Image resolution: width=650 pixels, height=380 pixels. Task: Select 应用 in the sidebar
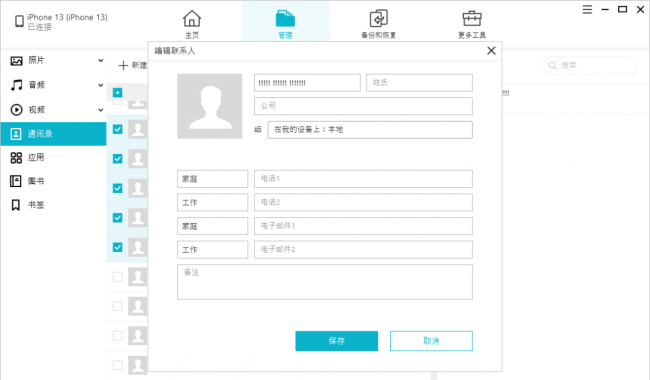click(x=53, y=157)
